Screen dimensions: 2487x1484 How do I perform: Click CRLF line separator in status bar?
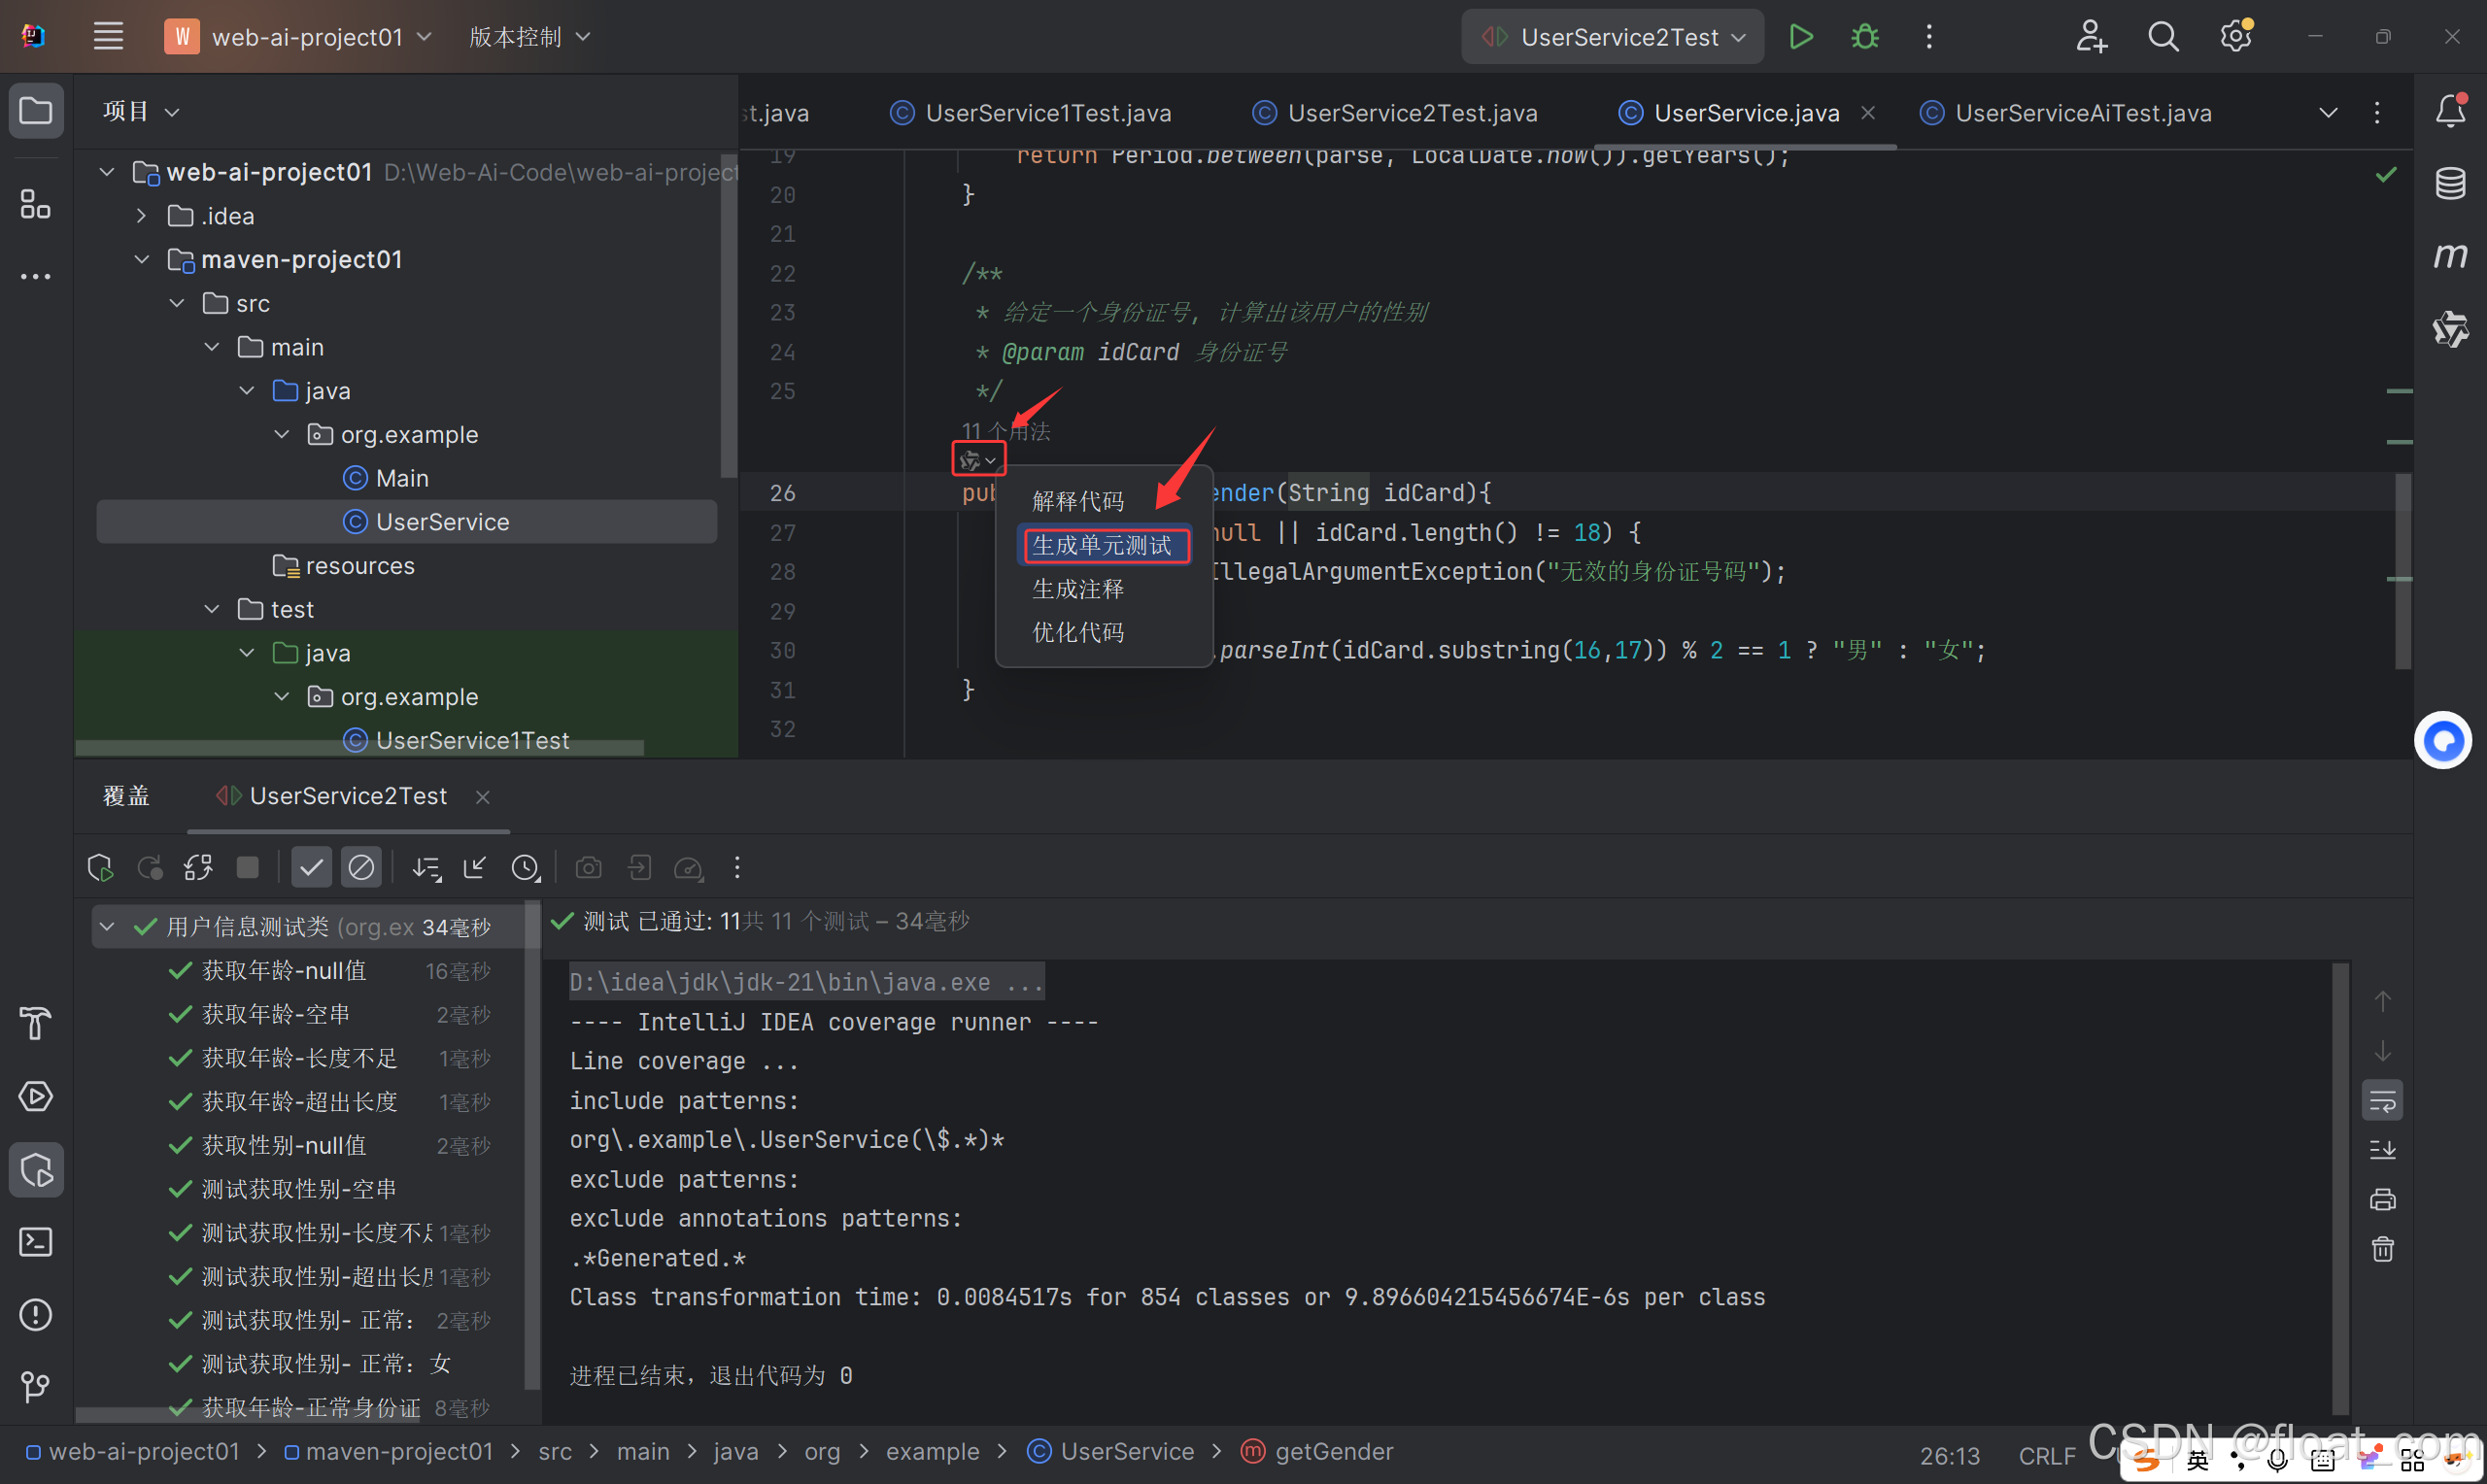tap(2046, 1455)
